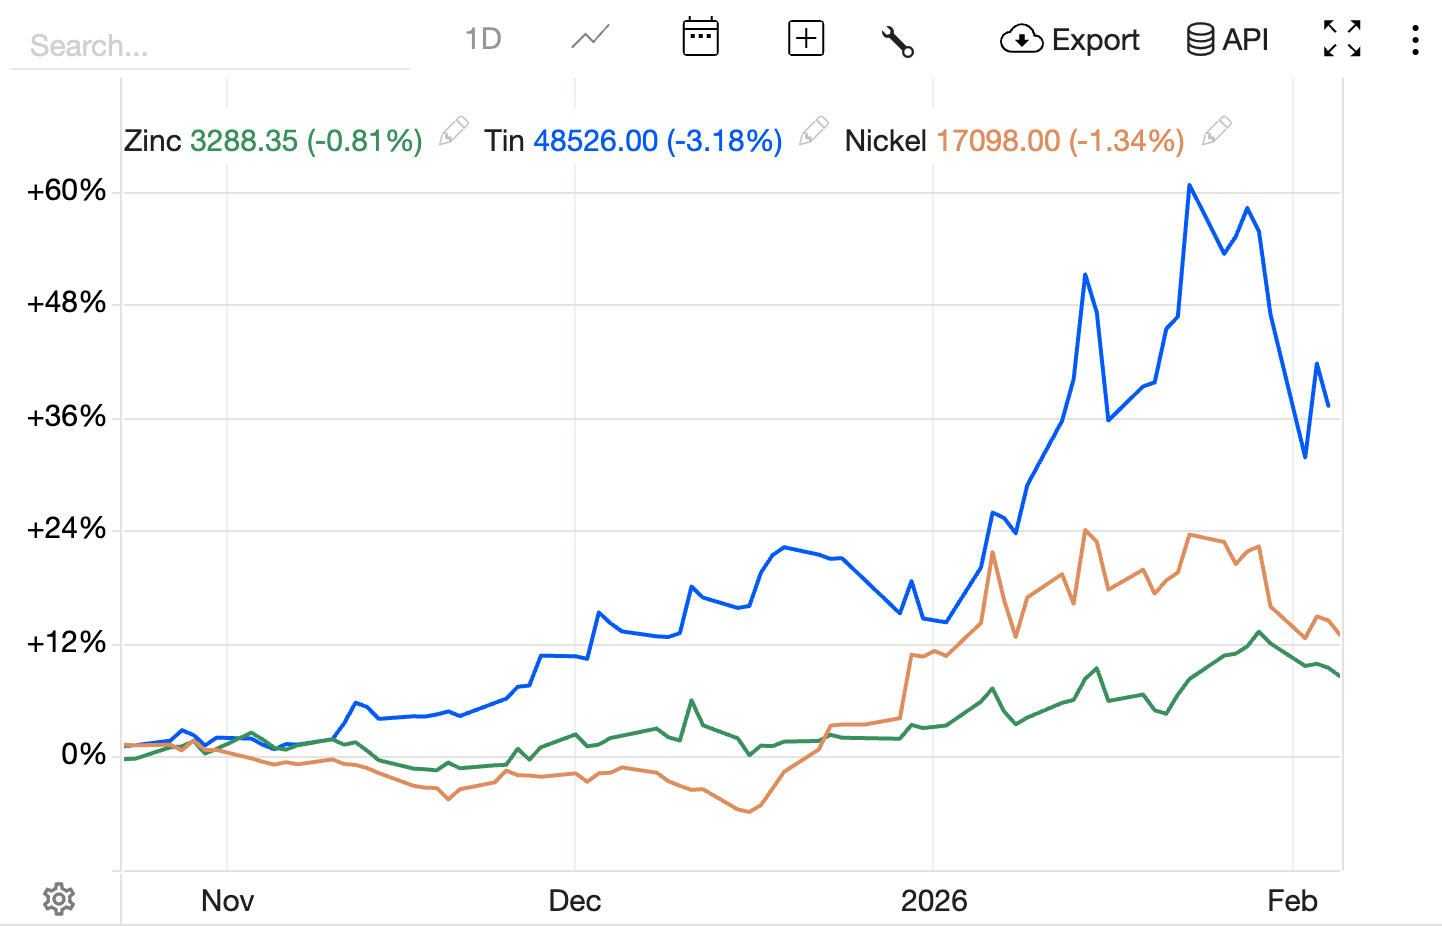Screen dimensions: 1442x926
Task: Open the 1D interval selector
Action: (x=483, y=39)
